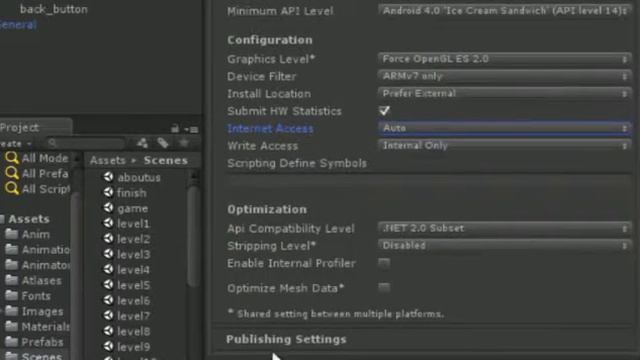Toggle the Project panel lock icon
The height and width of the screenshot is (360, 640).
coord(175,129)
